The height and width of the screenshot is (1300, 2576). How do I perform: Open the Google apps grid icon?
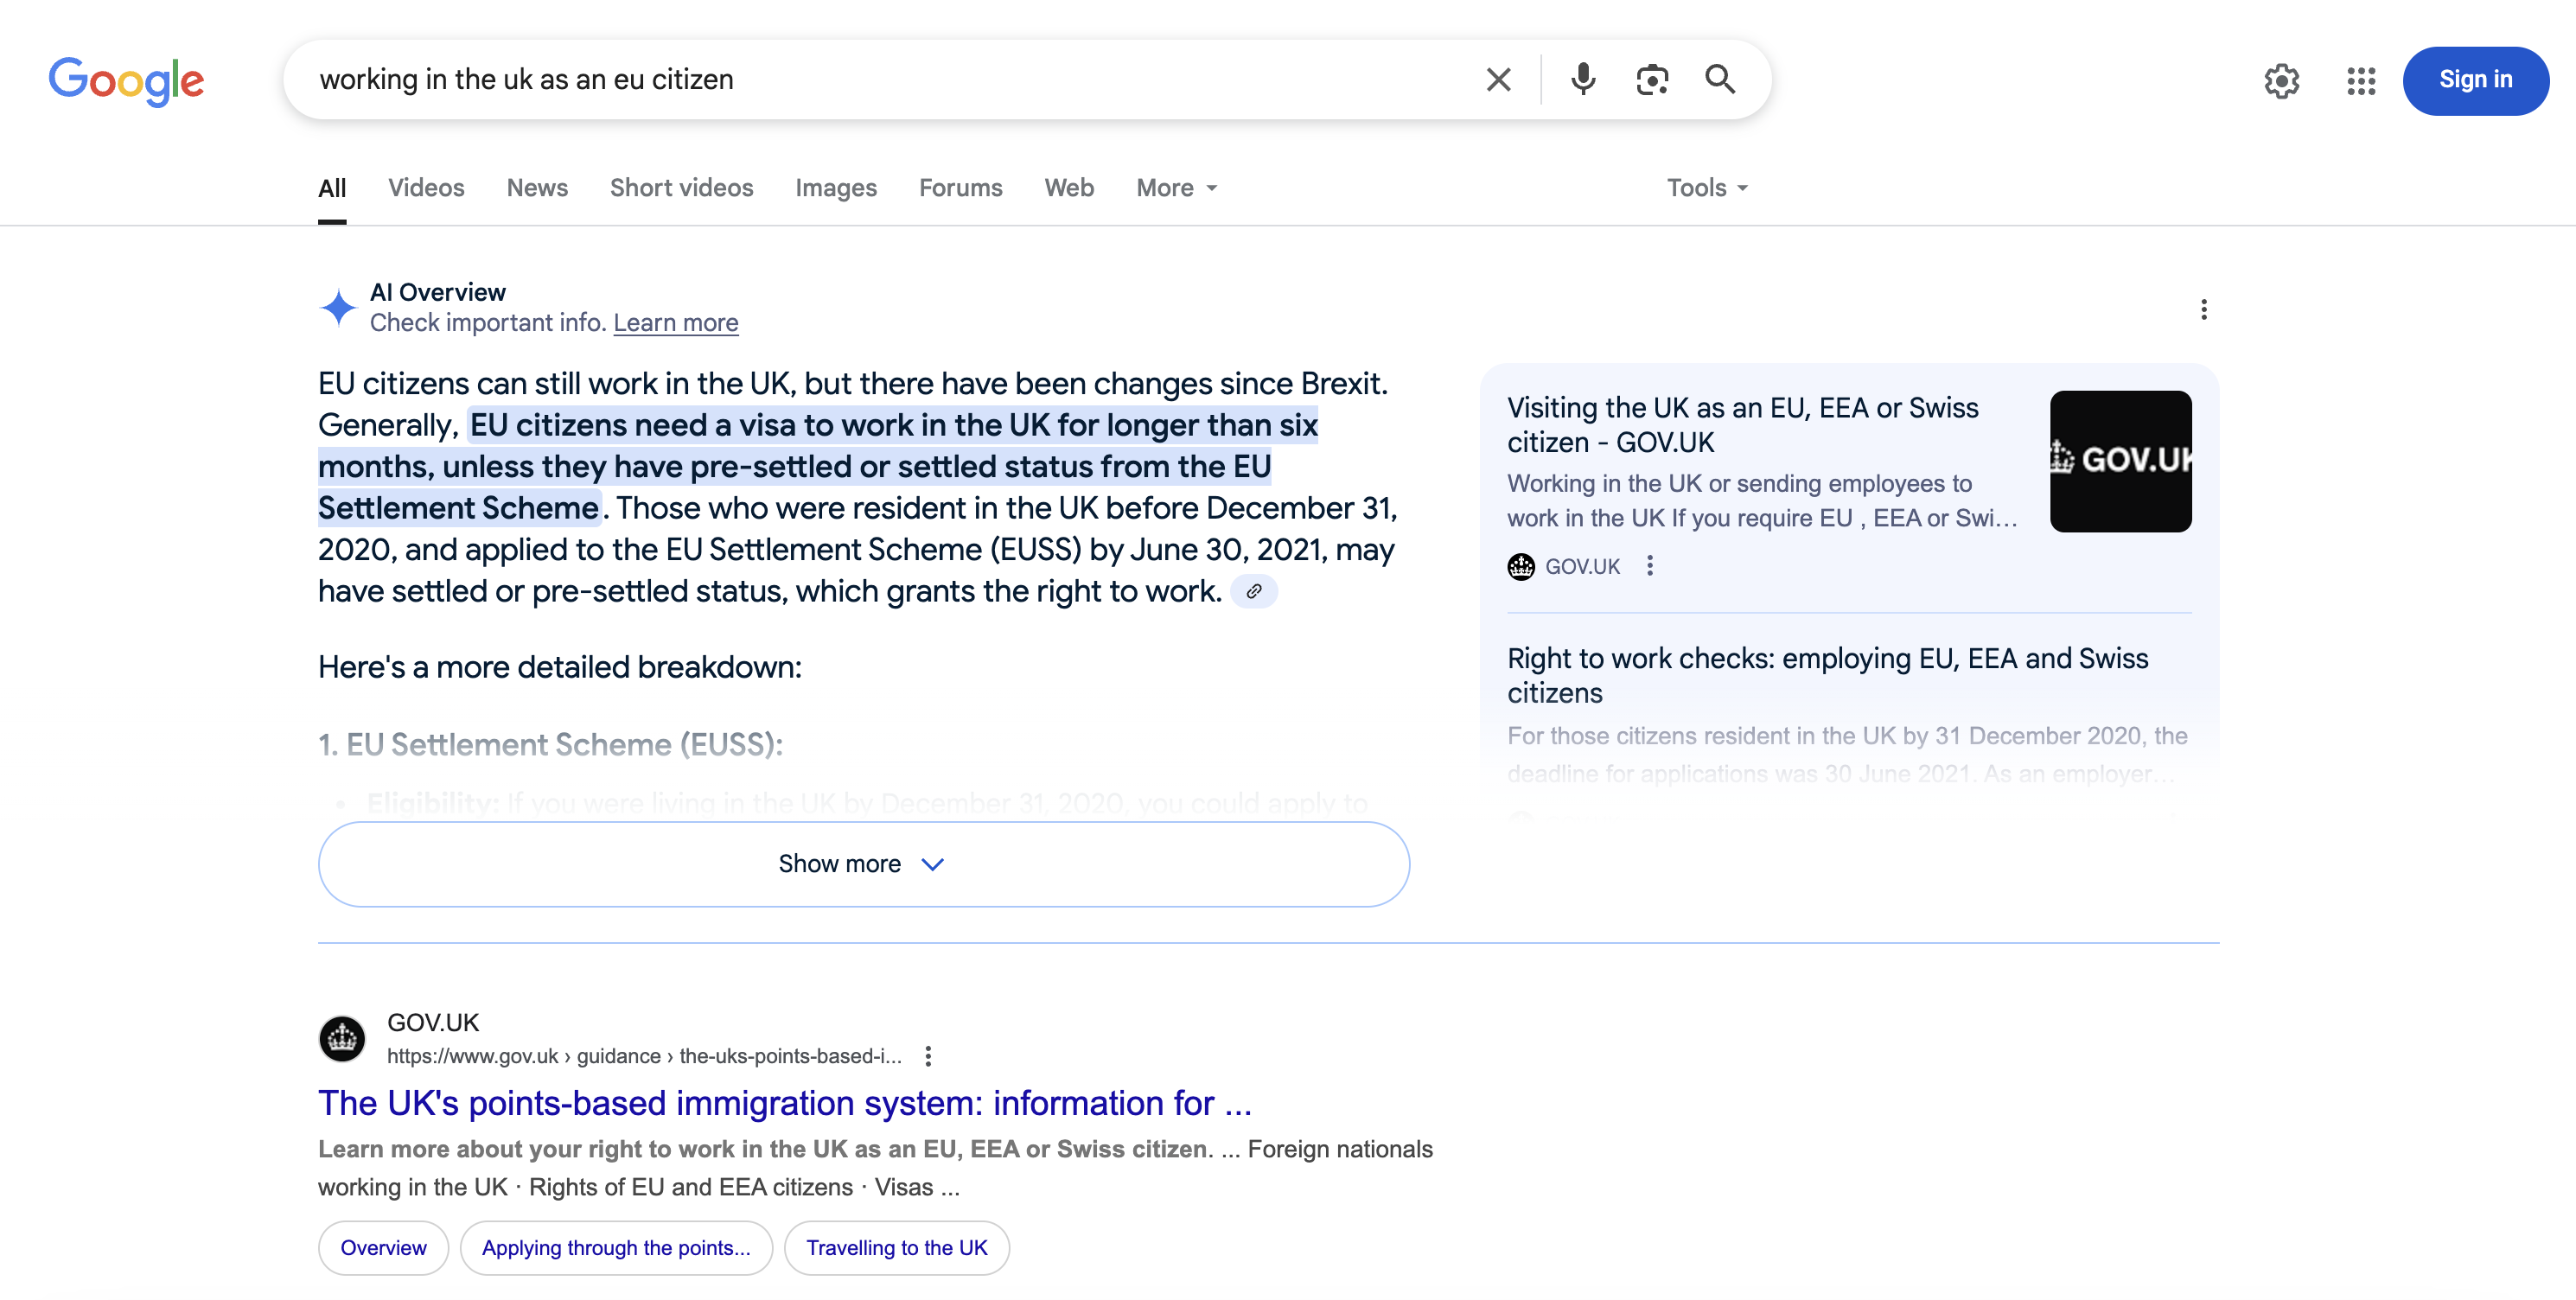pos(2361,80)
